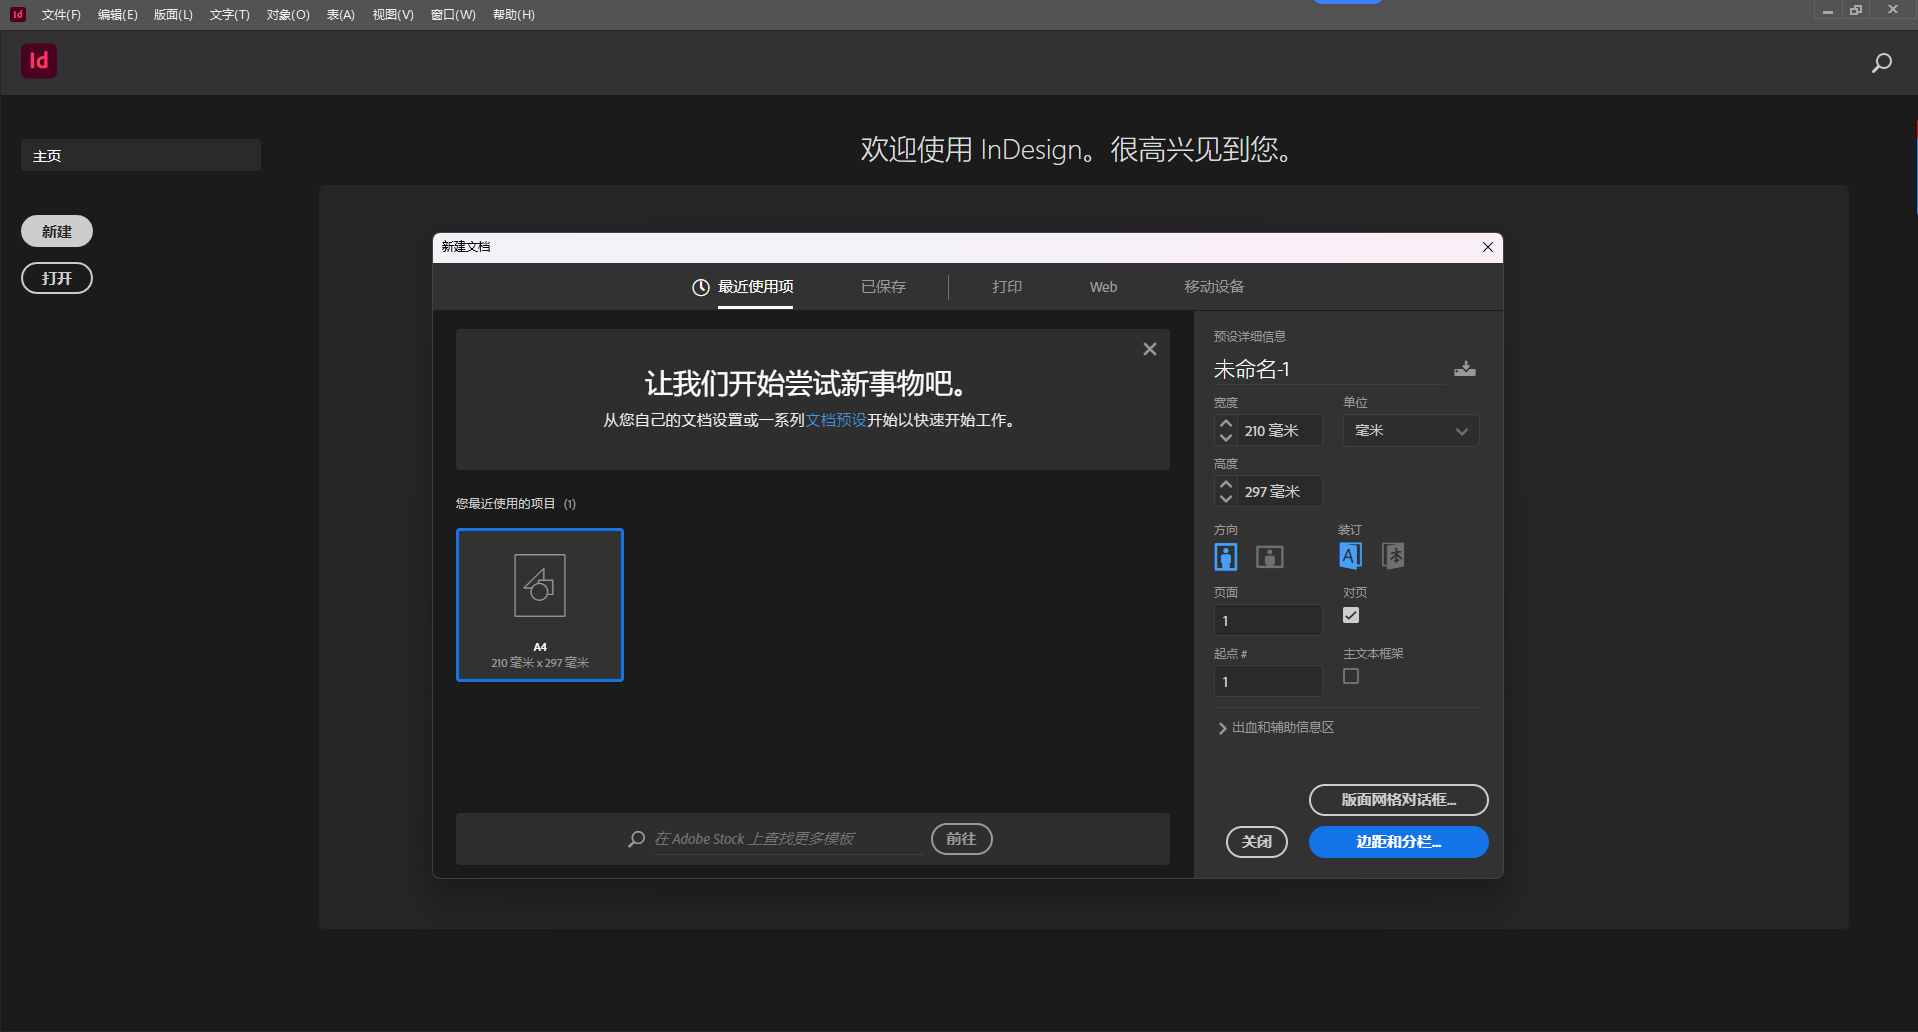1918x1032 pixels.
Task: Click the save preset download icon
Action: coord(1464,368)
